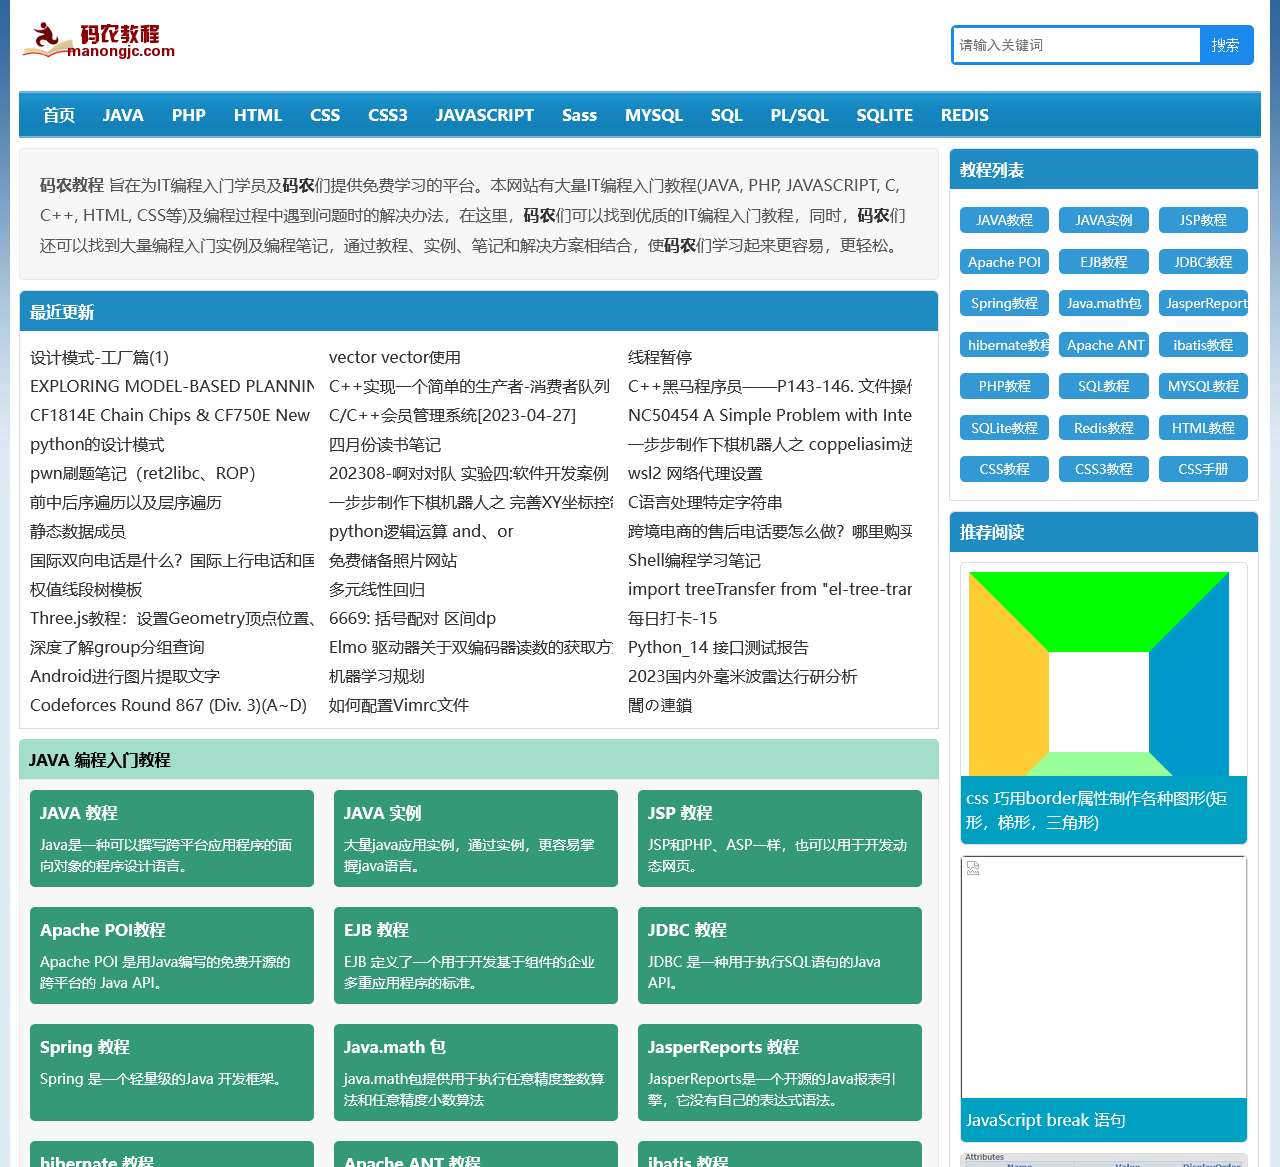Select the Apache POI tag
Viewport: 1280px width, 1167px height.
(x=1004, y=262)
